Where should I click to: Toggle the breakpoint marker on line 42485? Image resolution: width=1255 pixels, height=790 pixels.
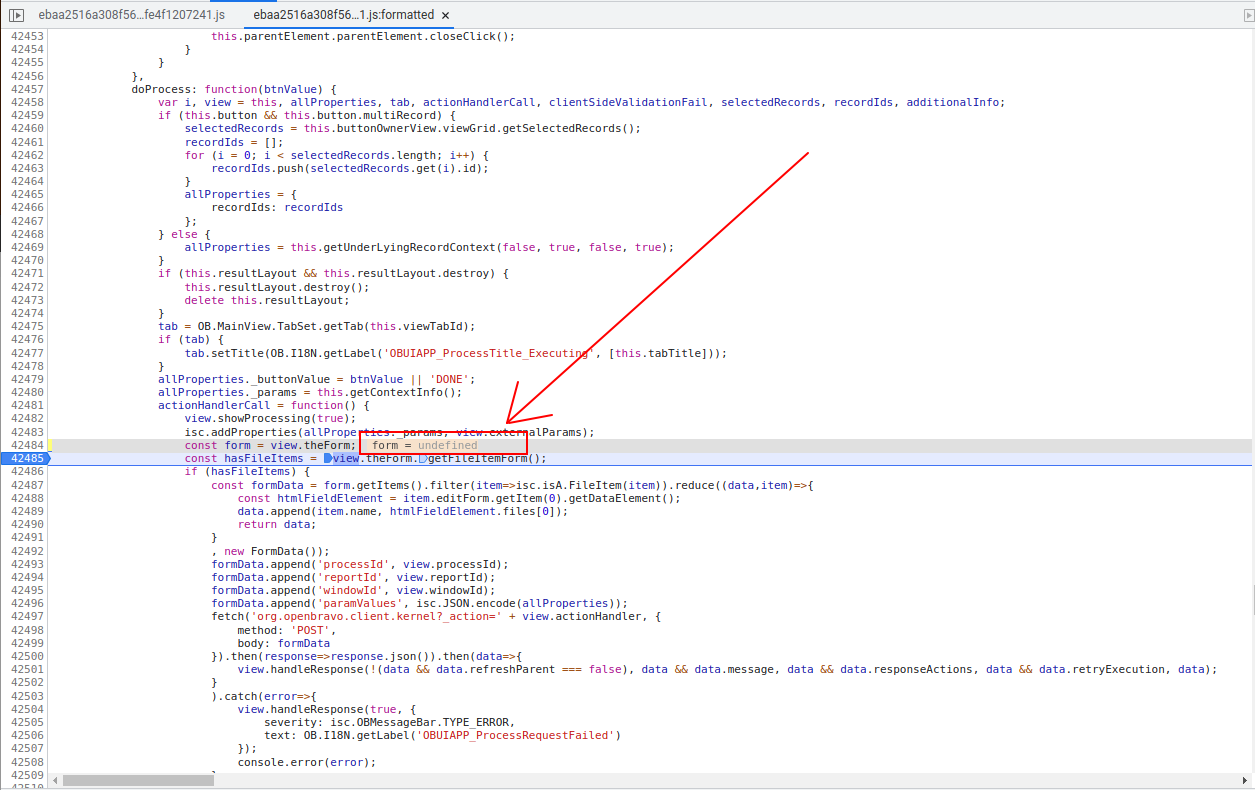[24, 459]
